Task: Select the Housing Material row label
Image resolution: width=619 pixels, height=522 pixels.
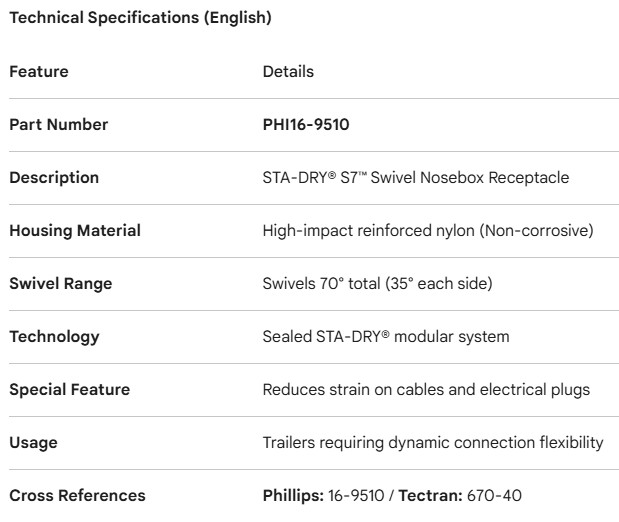Action: pos(75,231)
